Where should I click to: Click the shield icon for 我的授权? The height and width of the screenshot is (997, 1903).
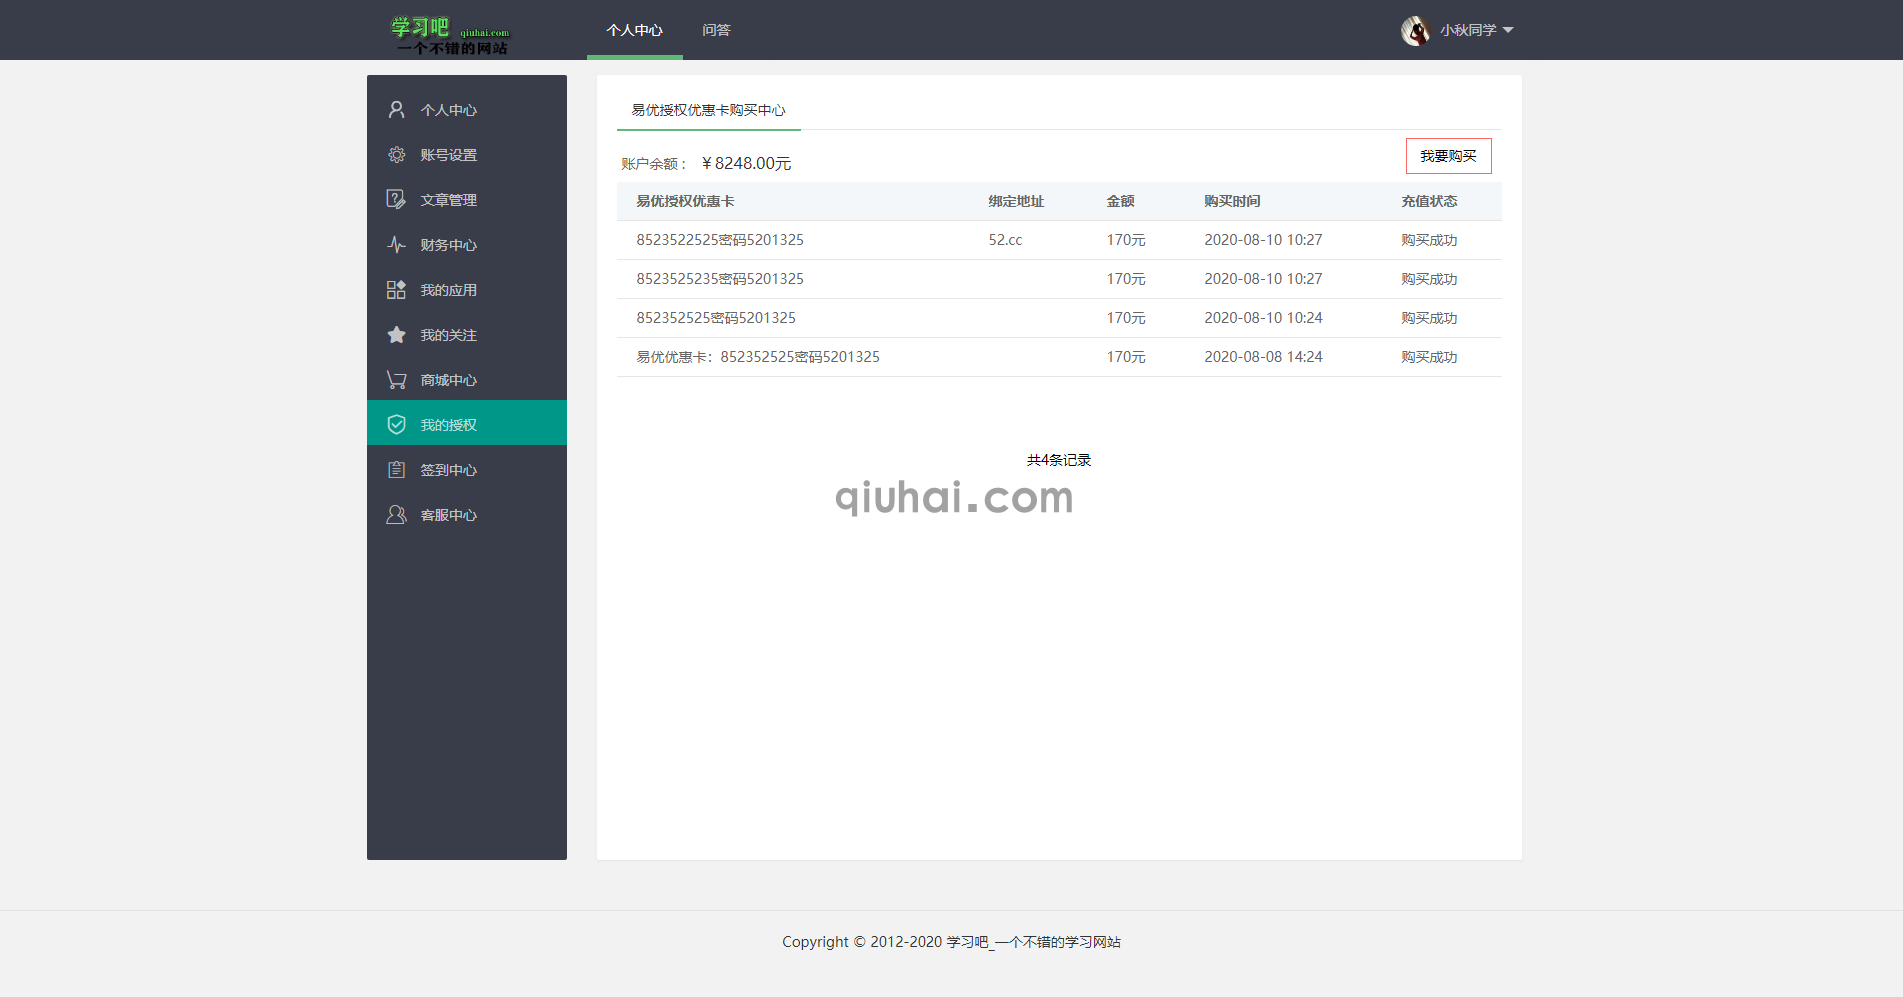pyautogui.click(x=396, y=425)
